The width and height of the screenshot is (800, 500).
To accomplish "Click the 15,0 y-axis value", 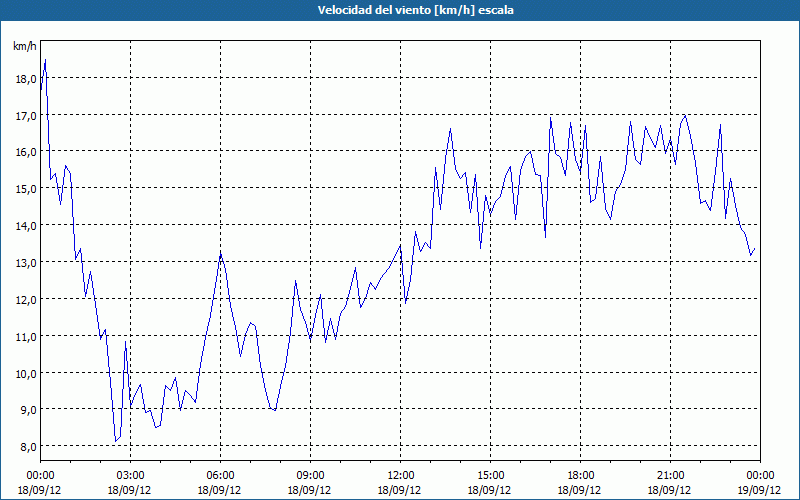I will [x=26, y=189].
